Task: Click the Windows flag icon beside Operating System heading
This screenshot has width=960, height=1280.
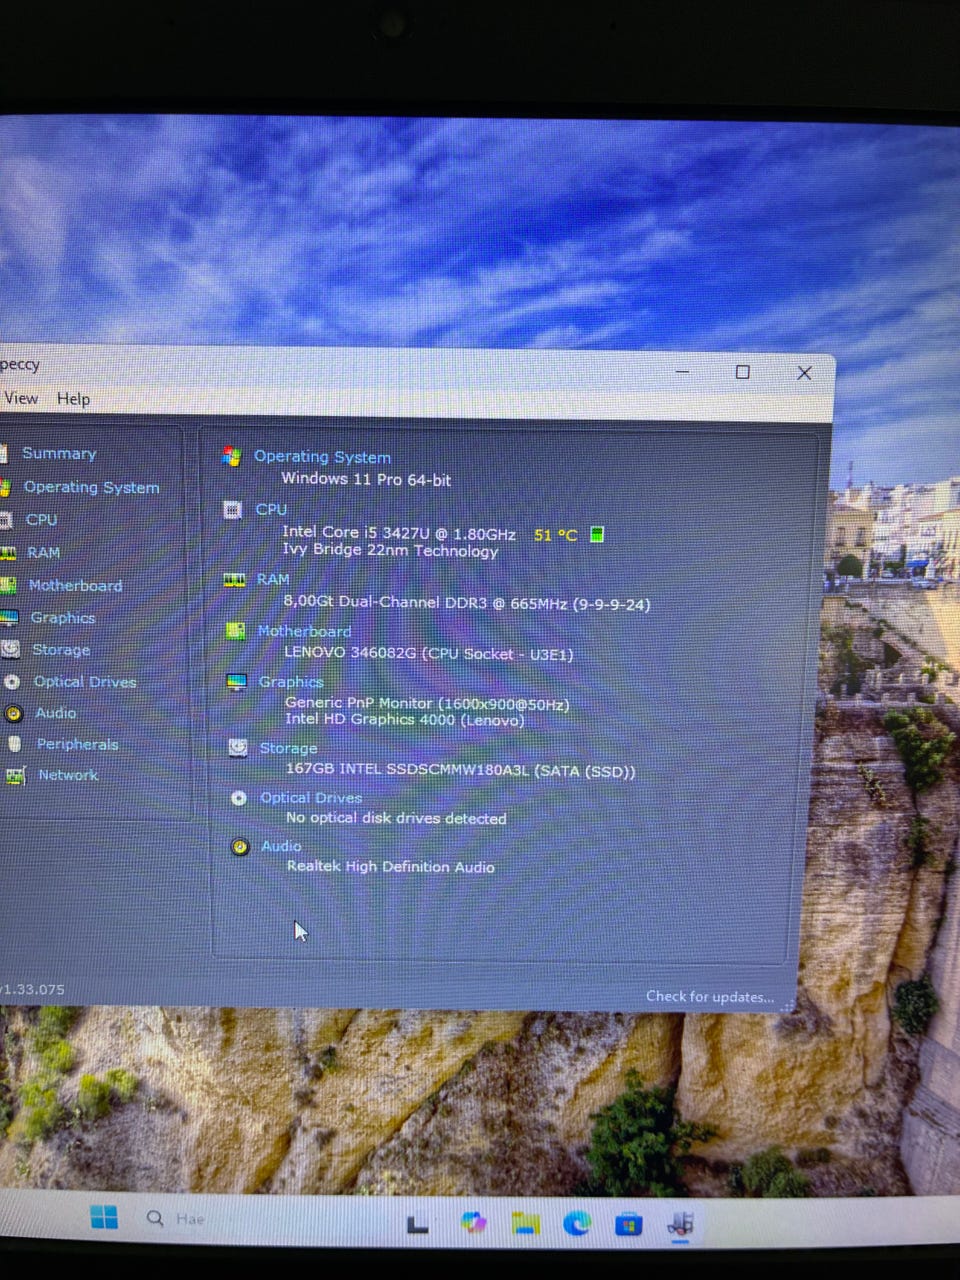Action: click(x=231, y=456)
